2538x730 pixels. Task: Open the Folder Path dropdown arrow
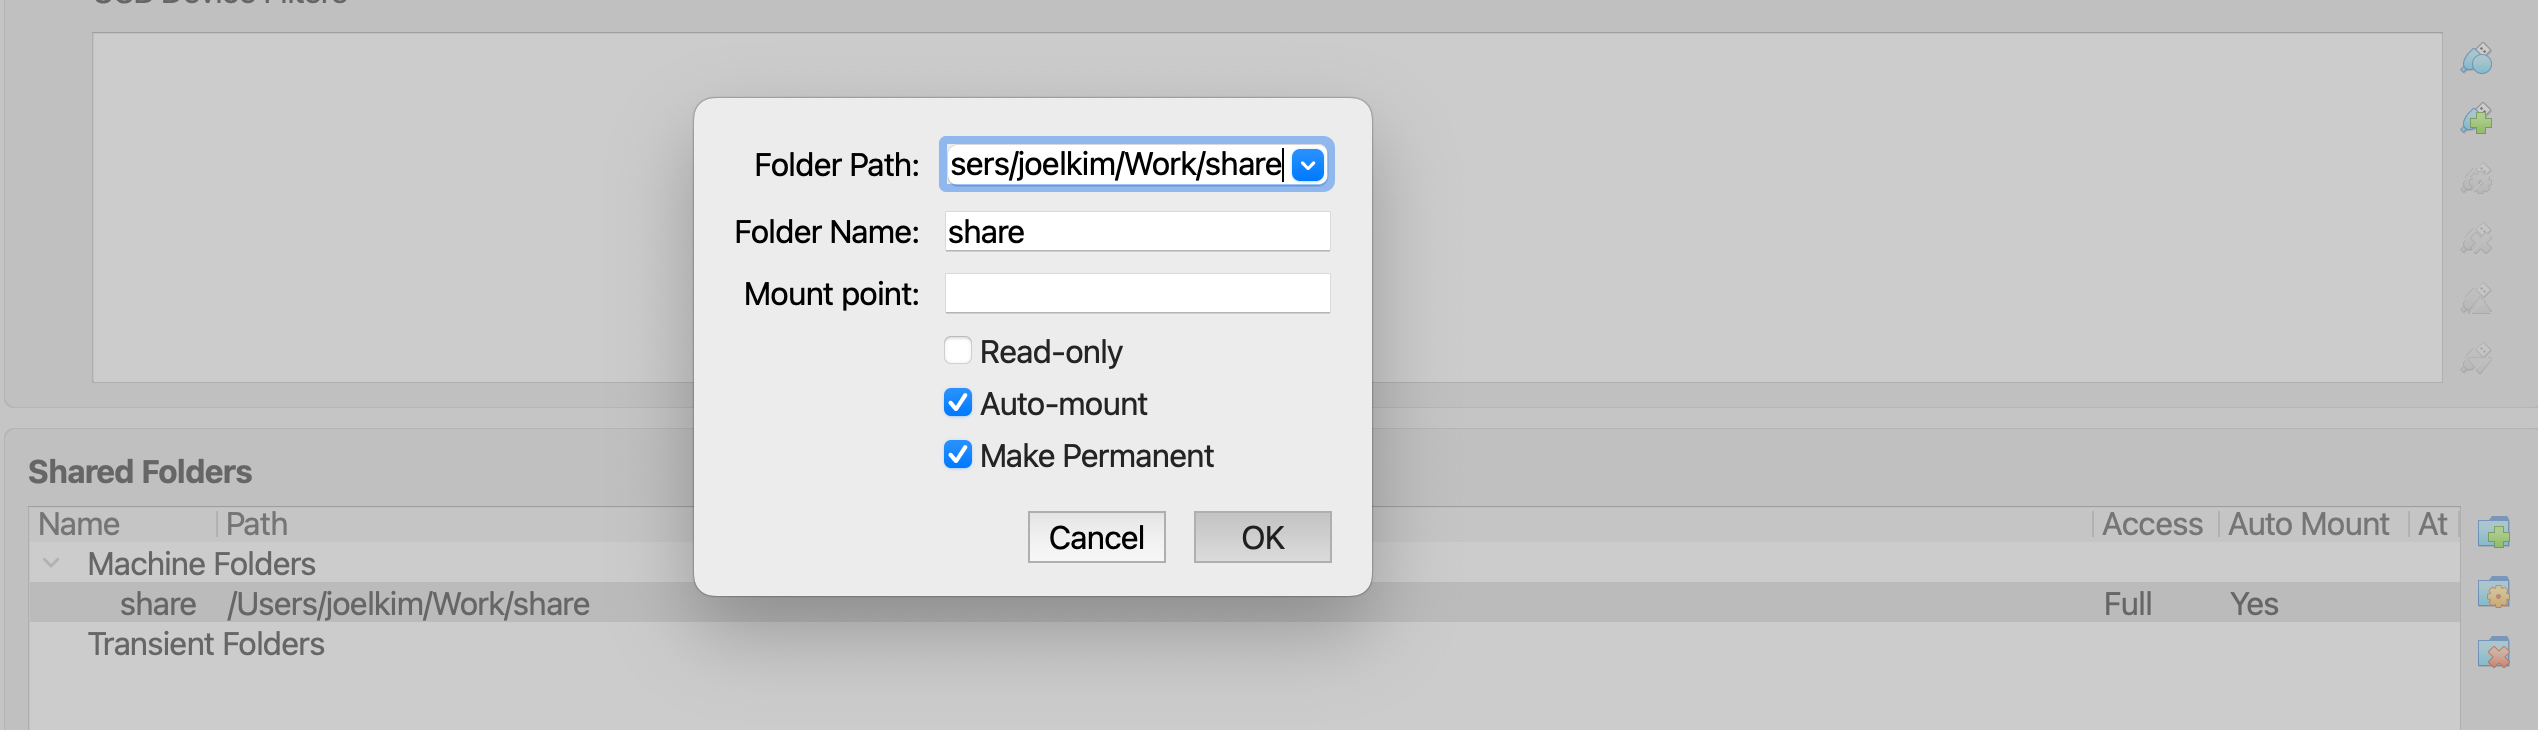tap(1308, 165)
